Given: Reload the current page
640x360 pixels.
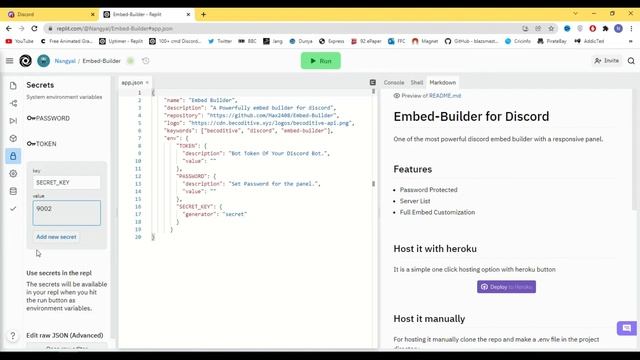Looking at the screenshot, I should [34, 28].
